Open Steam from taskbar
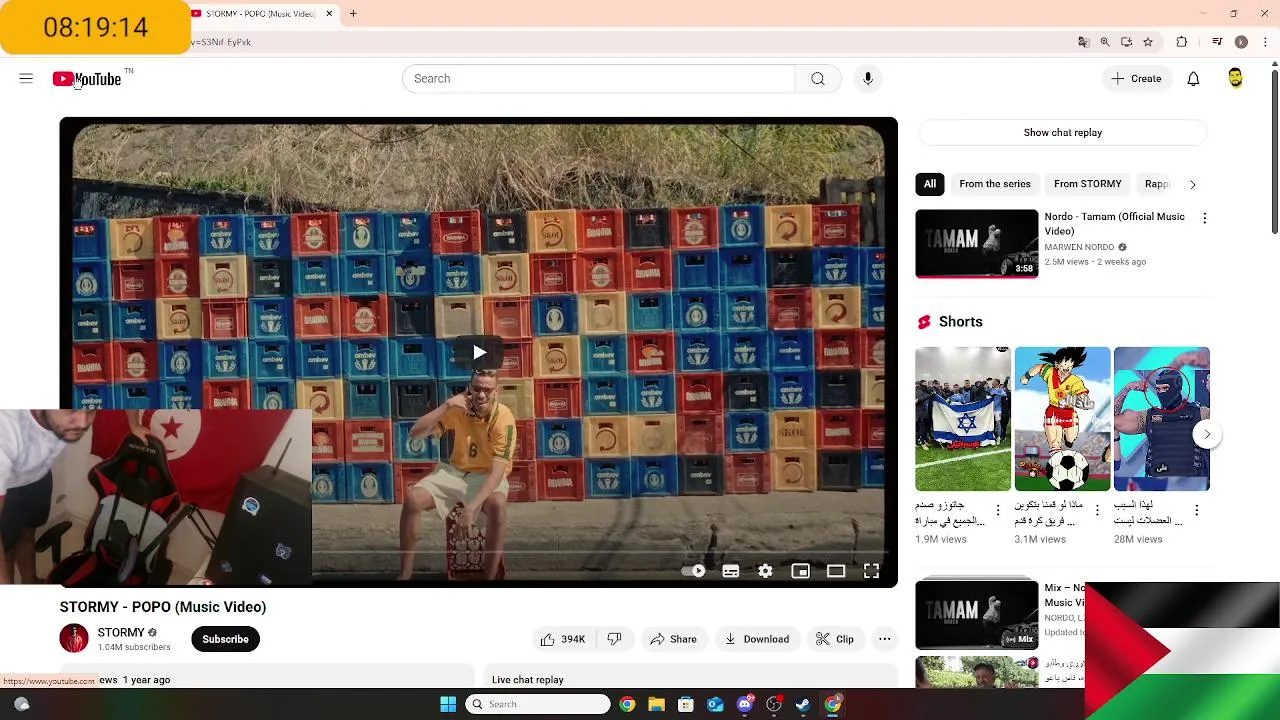Viewport: 1280px width, 720px height. coord(803,704)
